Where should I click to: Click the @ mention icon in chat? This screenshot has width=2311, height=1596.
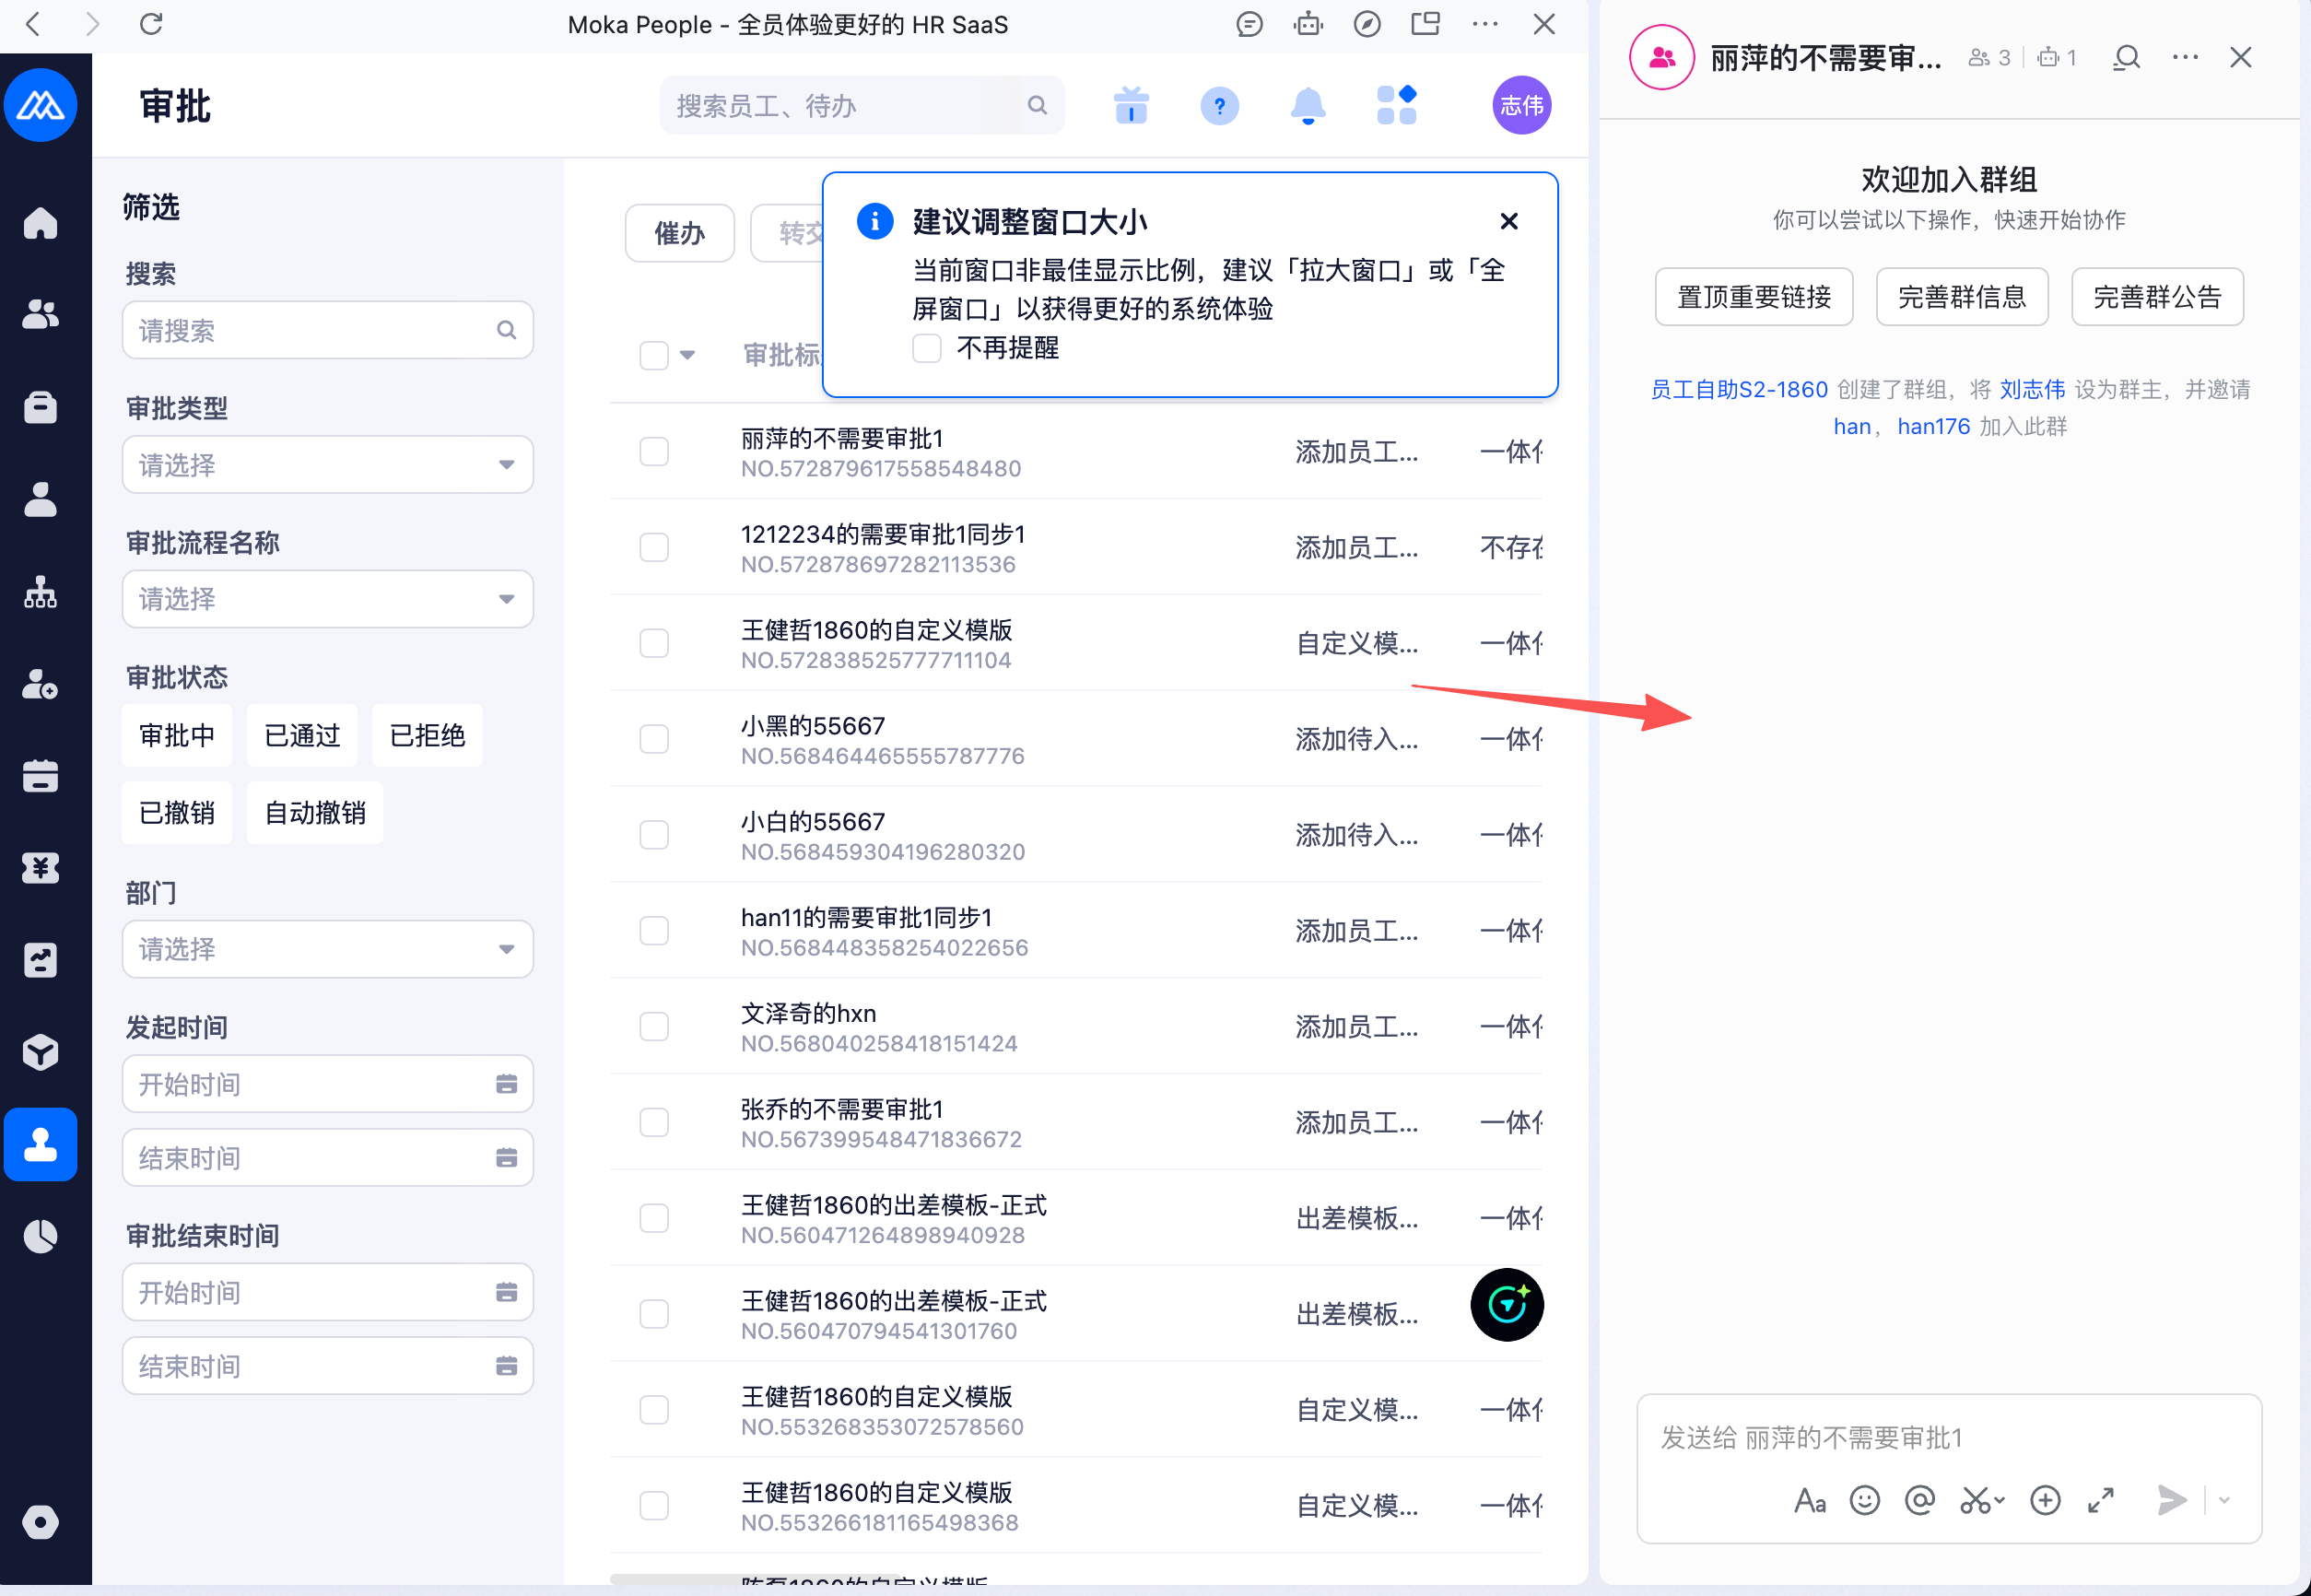tap(1919, 1500)
